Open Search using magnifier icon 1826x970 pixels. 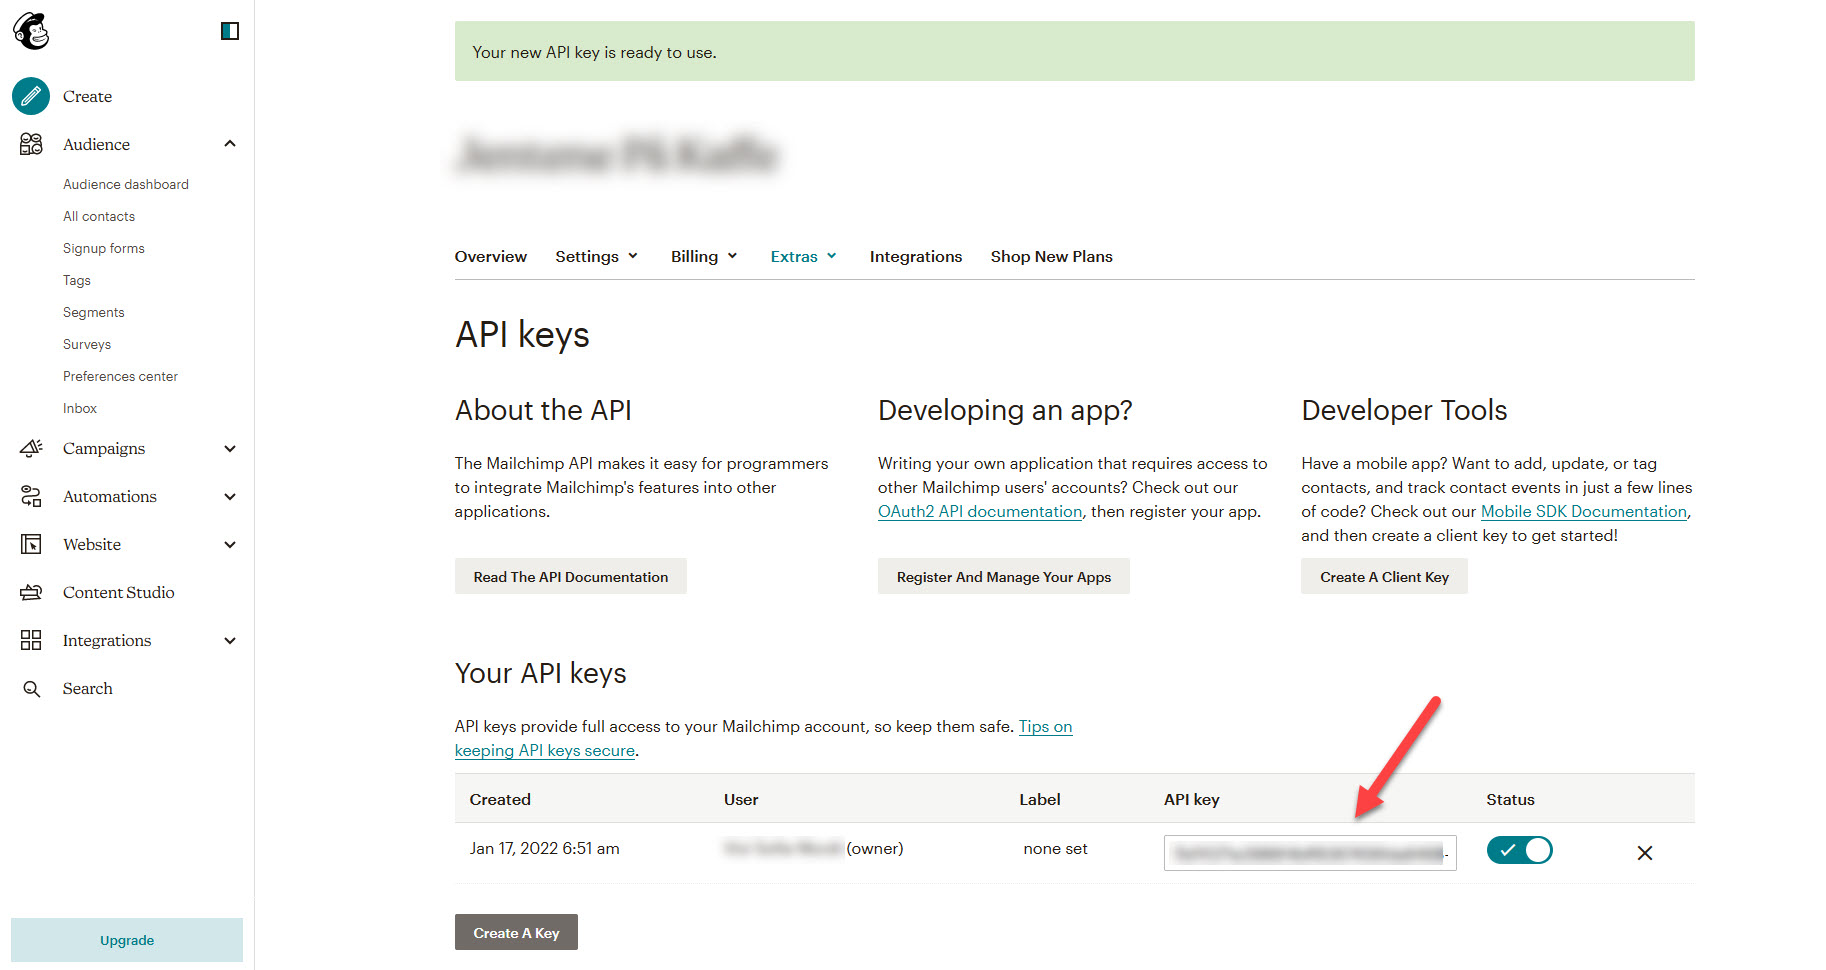coord(31,689)
